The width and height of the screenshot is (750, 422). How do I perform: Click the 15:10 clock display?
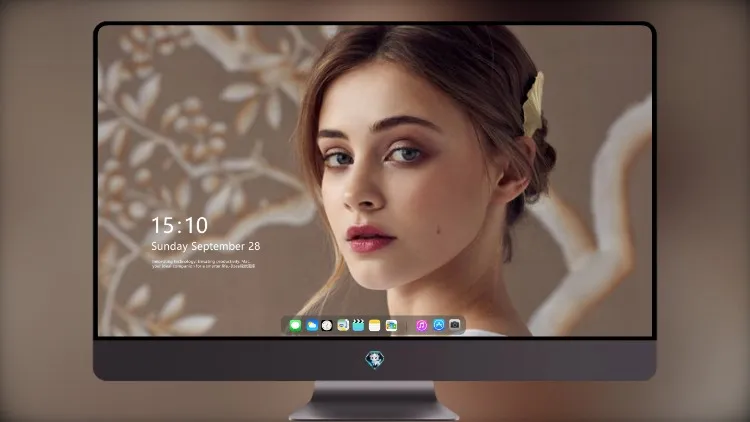pos(179,225)
